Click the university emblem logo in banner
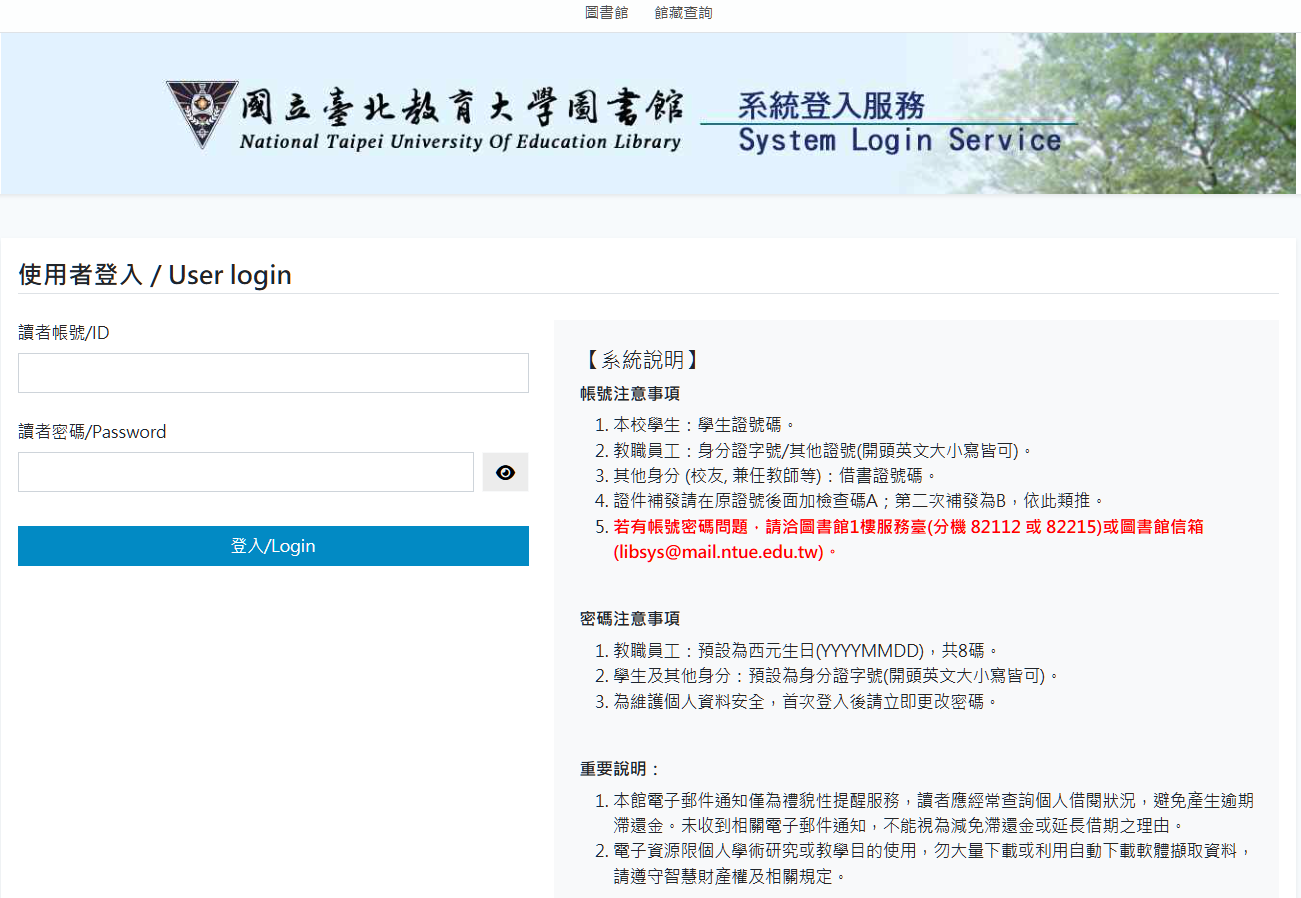Viewport: 1301px width, 898px height. [202, 114]
